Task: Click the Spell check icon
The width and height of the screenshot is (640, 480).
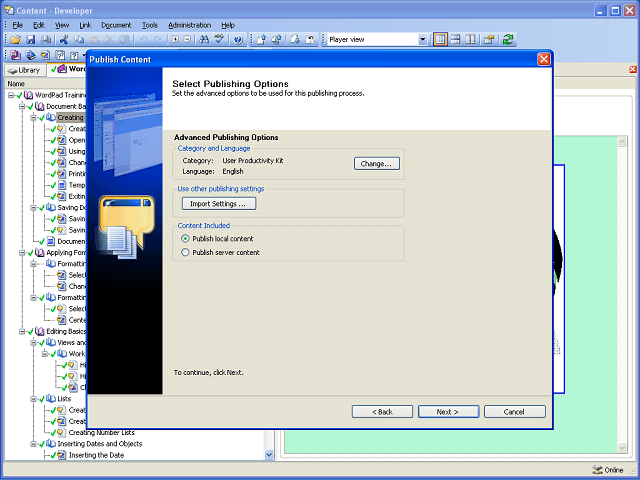Action: point(220,40)
